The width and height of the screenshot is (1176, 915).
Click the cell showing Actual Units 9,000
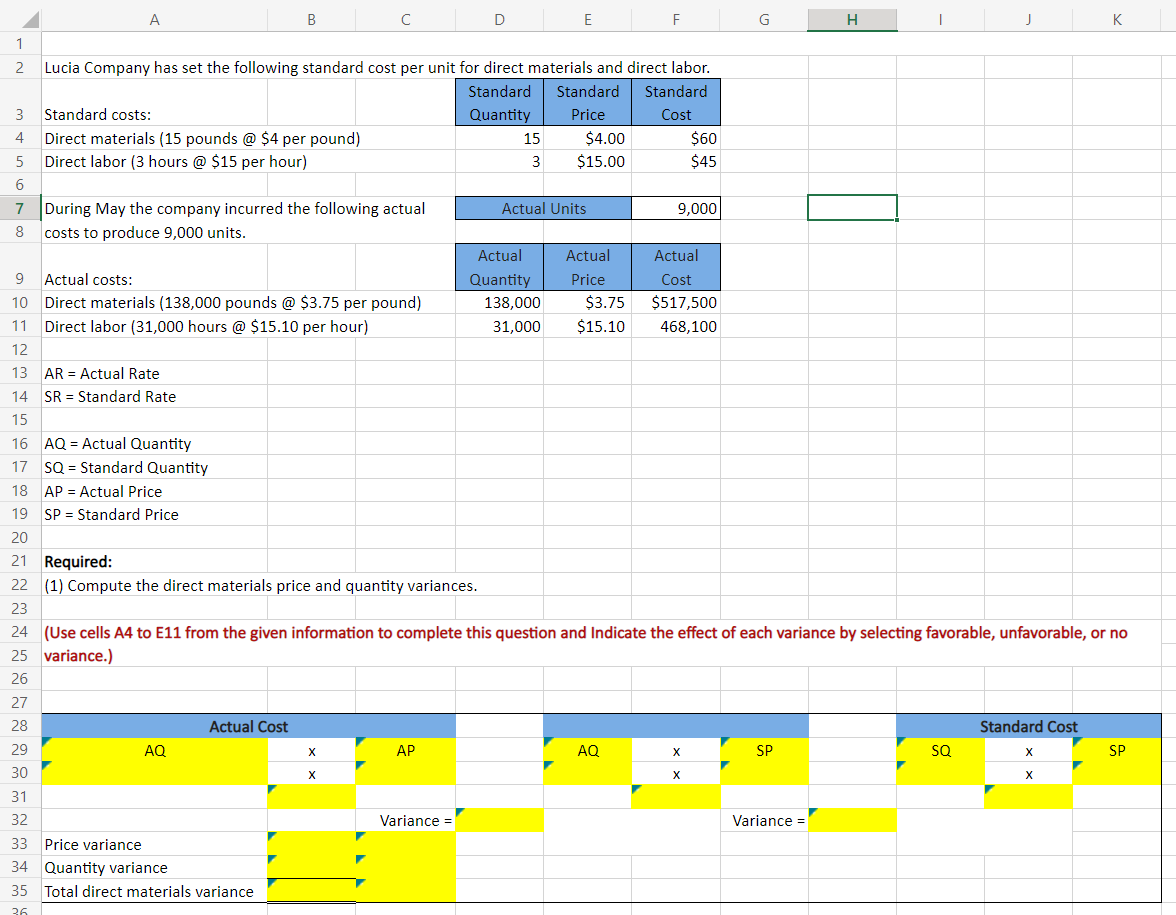675,208
